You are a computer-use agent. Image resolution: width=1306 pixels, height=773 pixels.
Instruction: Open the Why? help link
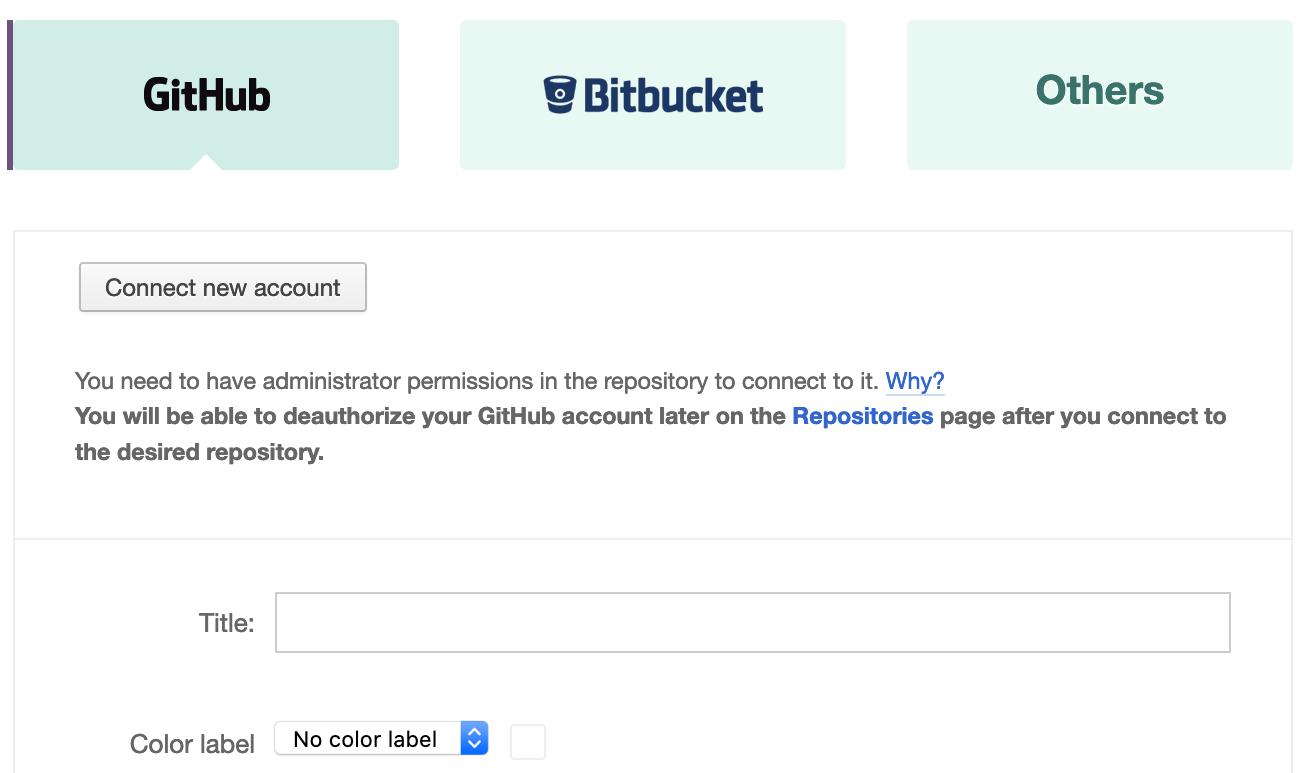(x=915, y=381)
